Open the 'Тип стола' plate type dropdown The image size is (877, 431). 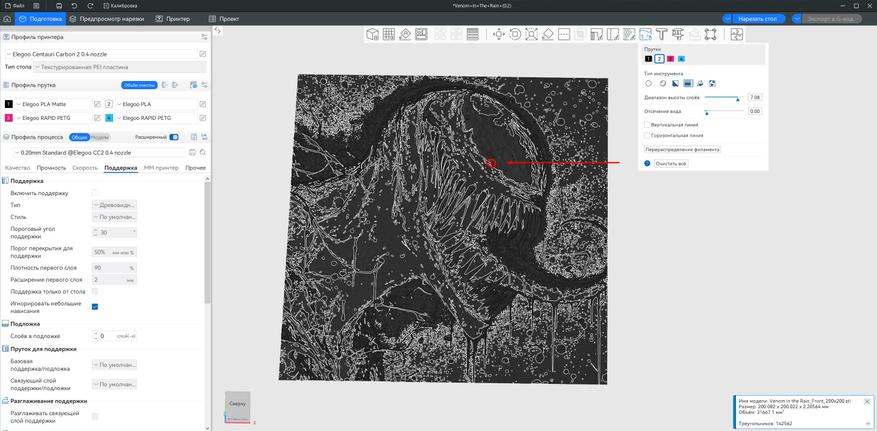click(x=120, y=67)
